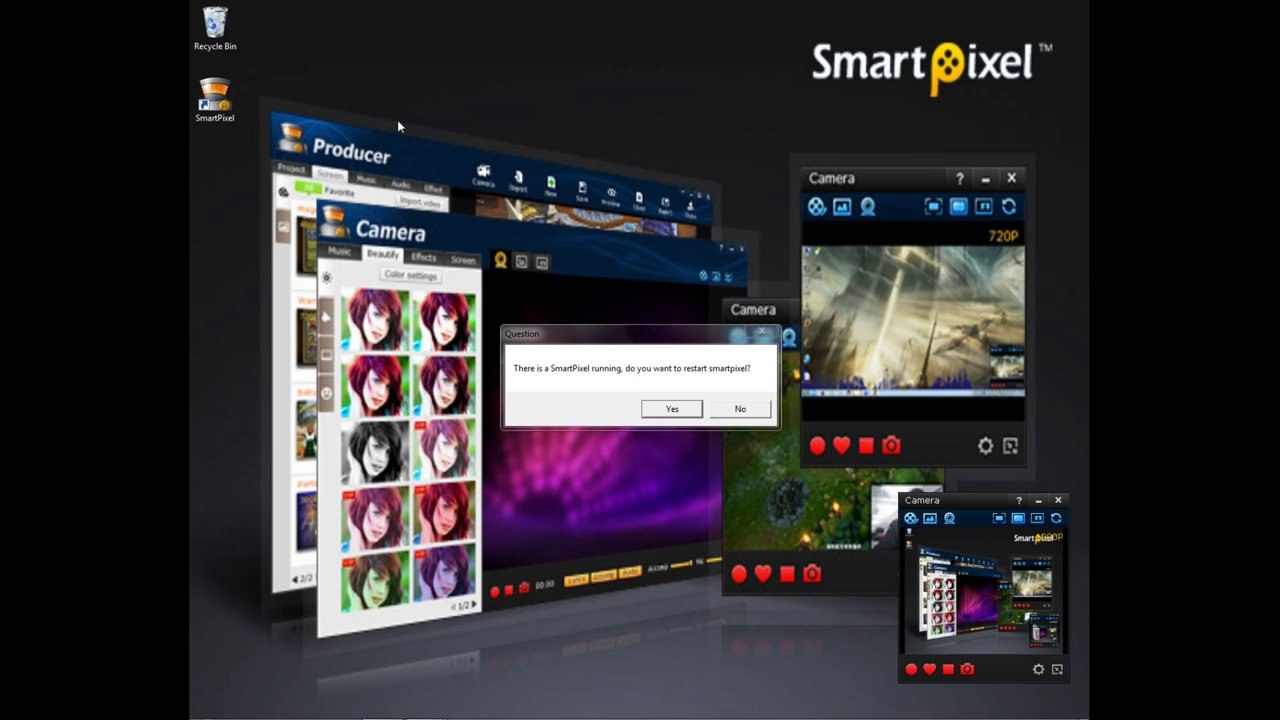Image resolution: width=1280 pixels, height=720 pixels.
Task: Click the webcam icon in small Camera window
Action: pyautogui.click(x=949, y=518)
